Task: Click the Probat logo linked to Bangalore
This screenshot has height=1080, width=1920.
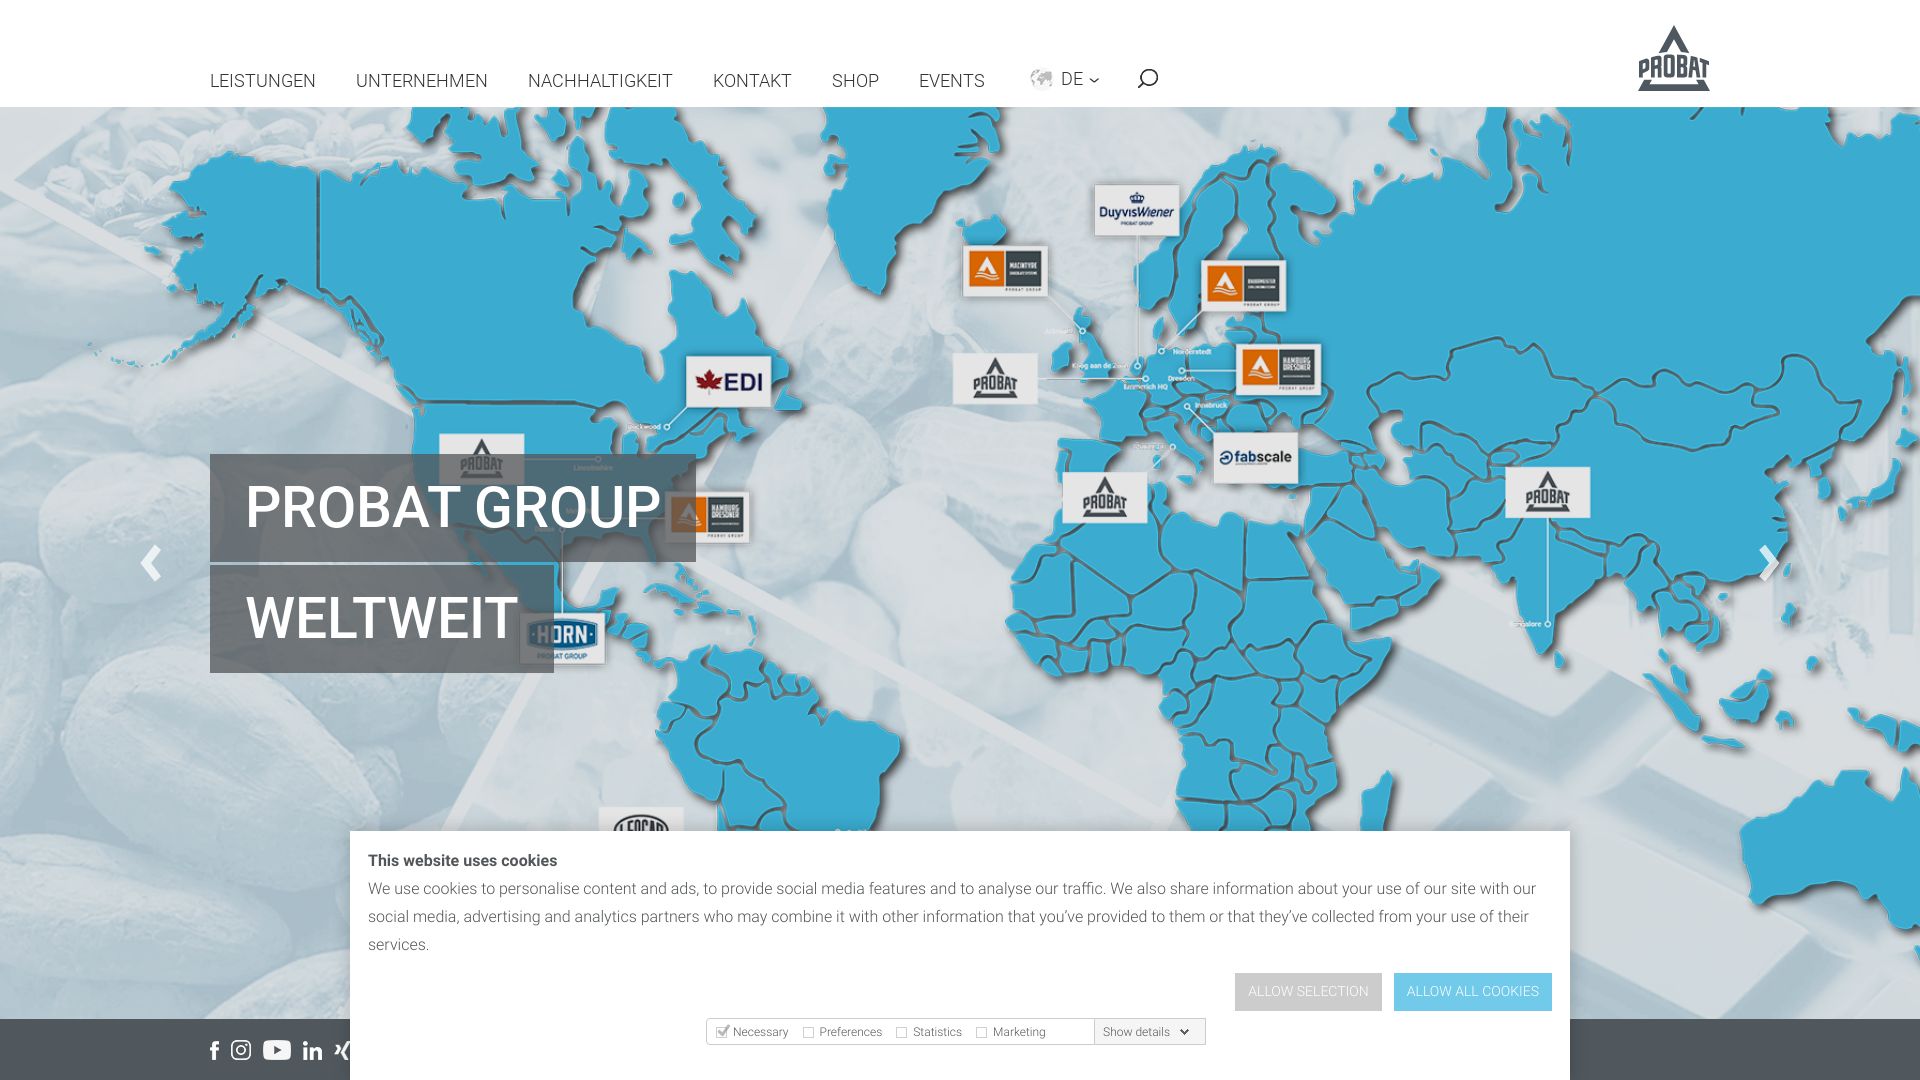Action: 1548,492
